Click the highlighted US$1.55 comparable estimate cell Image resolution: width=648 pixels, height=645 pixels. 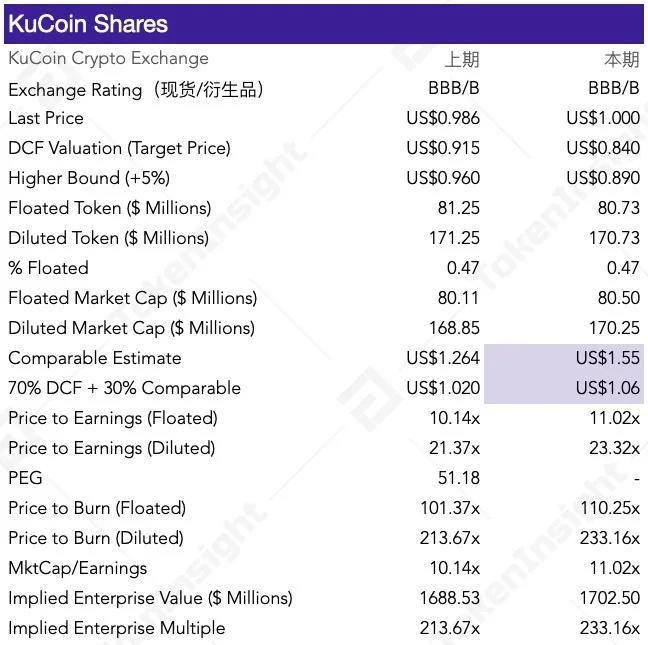point(609,358)
